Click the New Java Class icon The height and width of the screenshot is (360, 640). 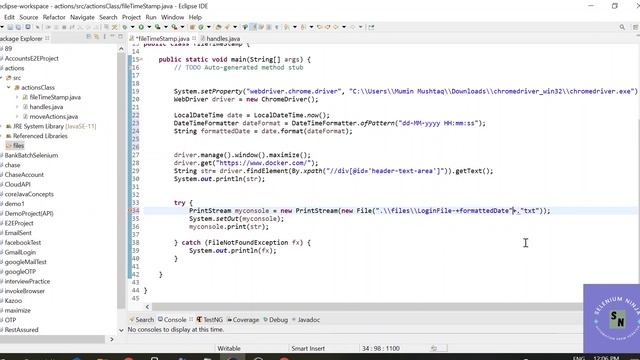pyautogui.click(x=201, y=27)
